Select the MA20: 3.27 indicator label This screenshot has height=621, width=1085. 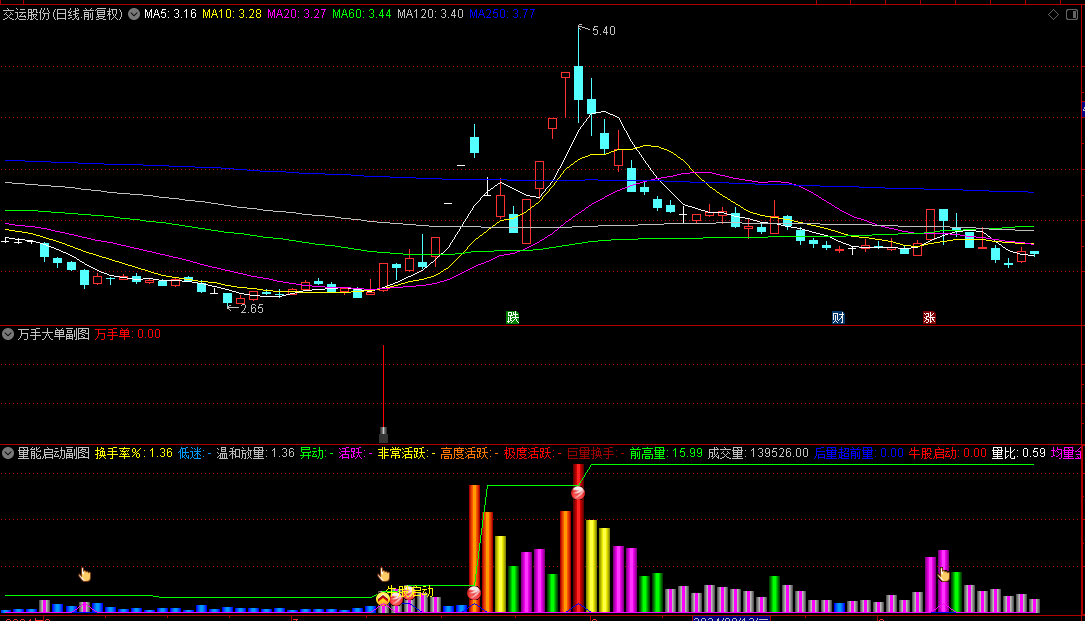point(297,14)
